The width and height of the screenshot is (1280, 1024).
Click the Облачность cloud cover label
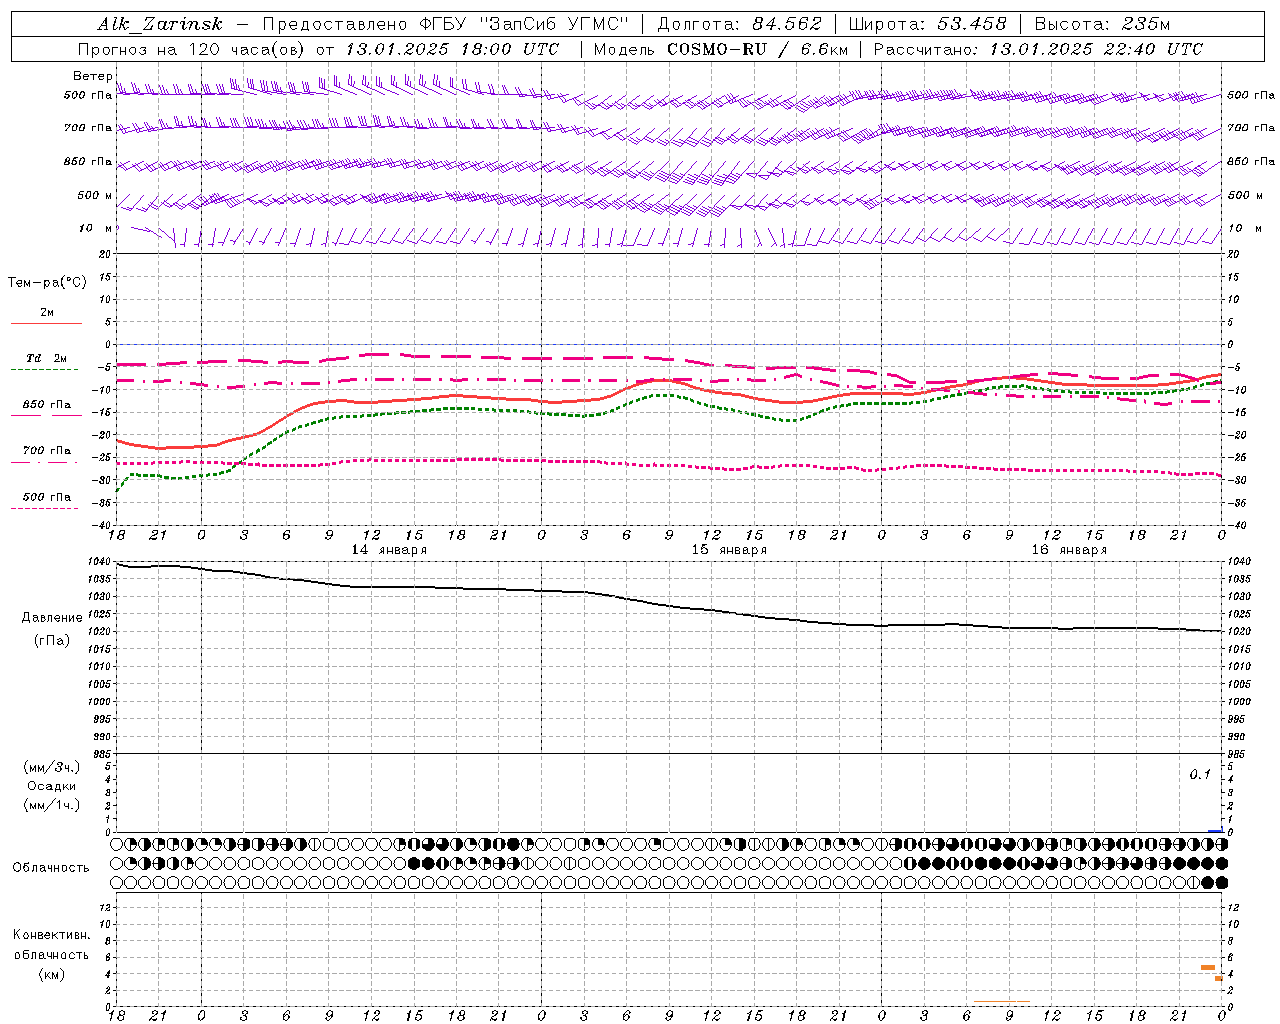click(x=51, y=868)
